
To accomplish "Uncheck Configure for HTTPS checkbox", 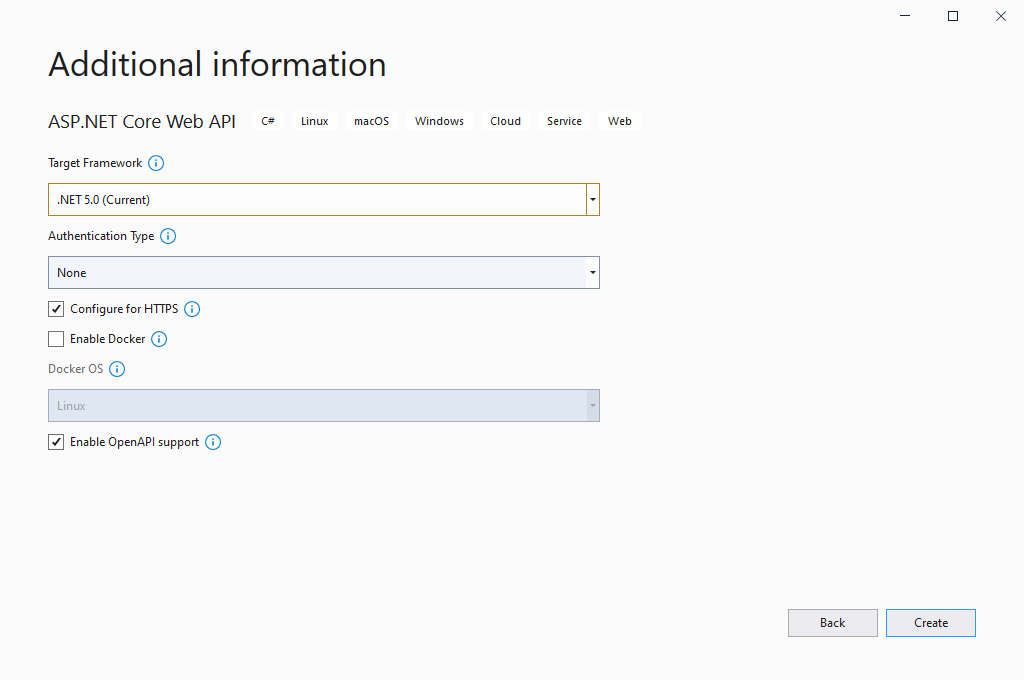I will point(56,309).
